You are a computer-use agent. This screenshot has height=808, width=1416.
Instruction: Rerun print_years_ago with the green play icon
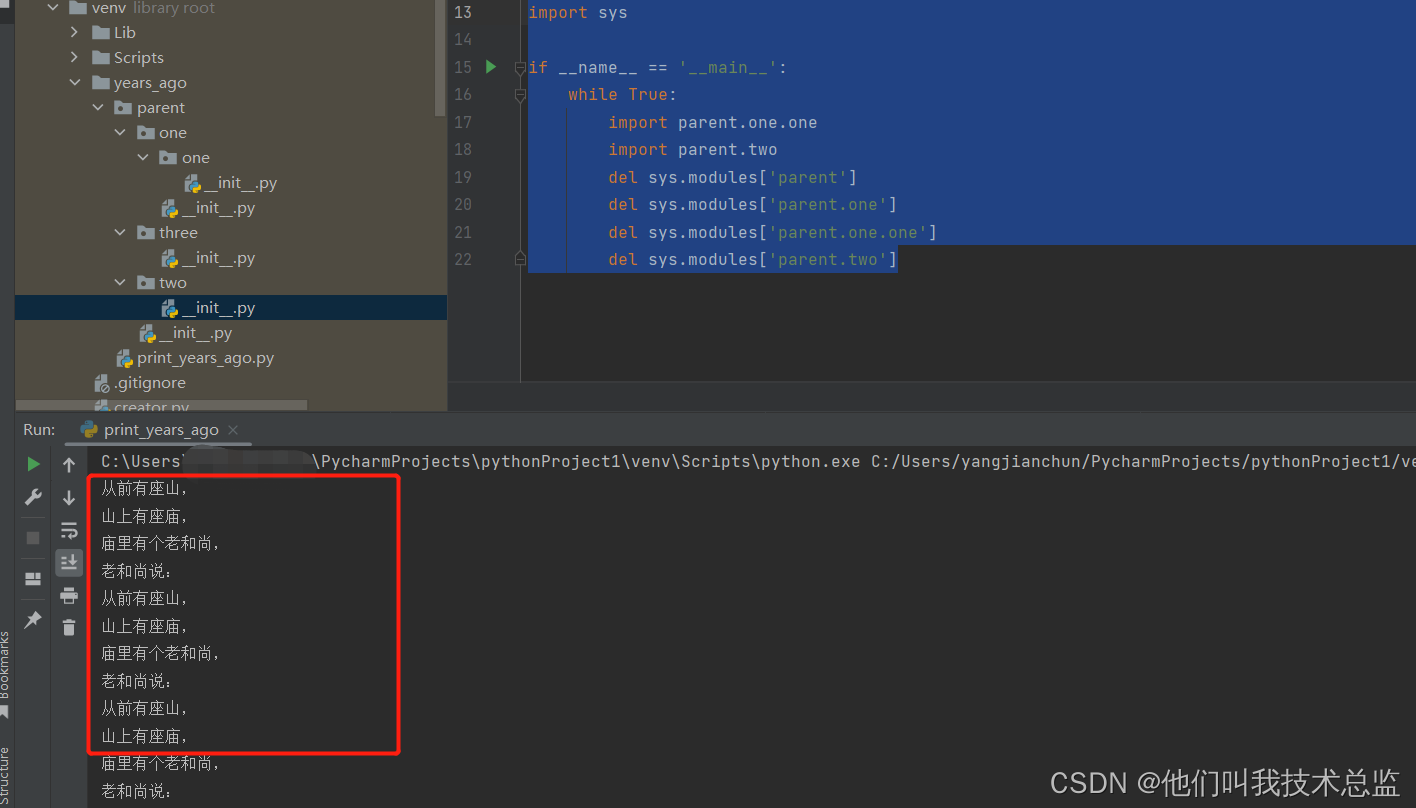[33, 464]
